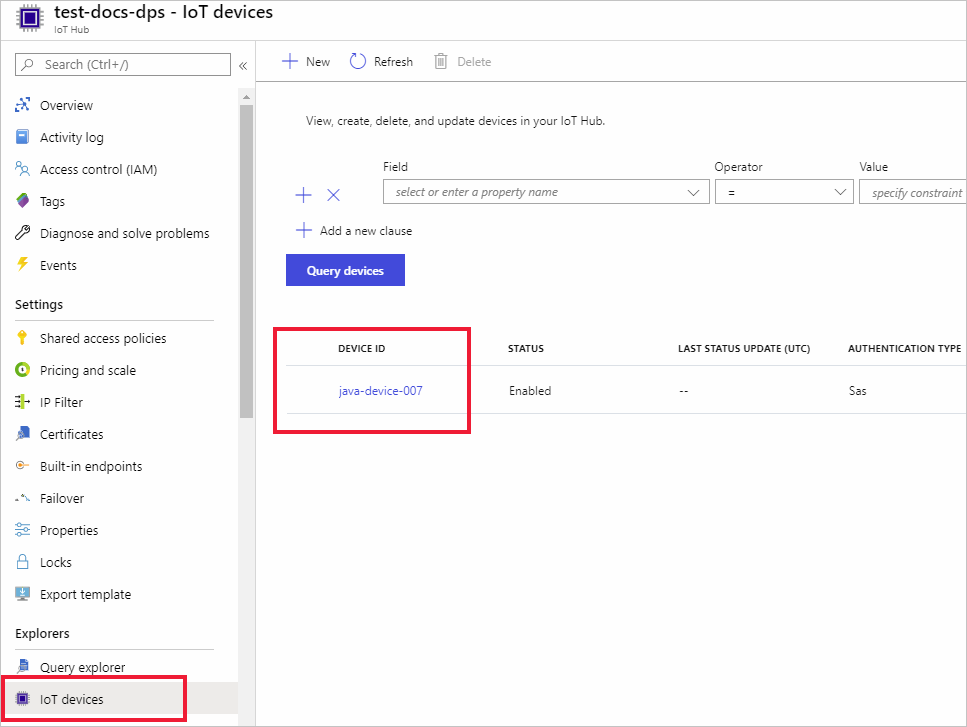Select Pricing and scale menu item
This screenshot has width=967, height=727.
88,370
